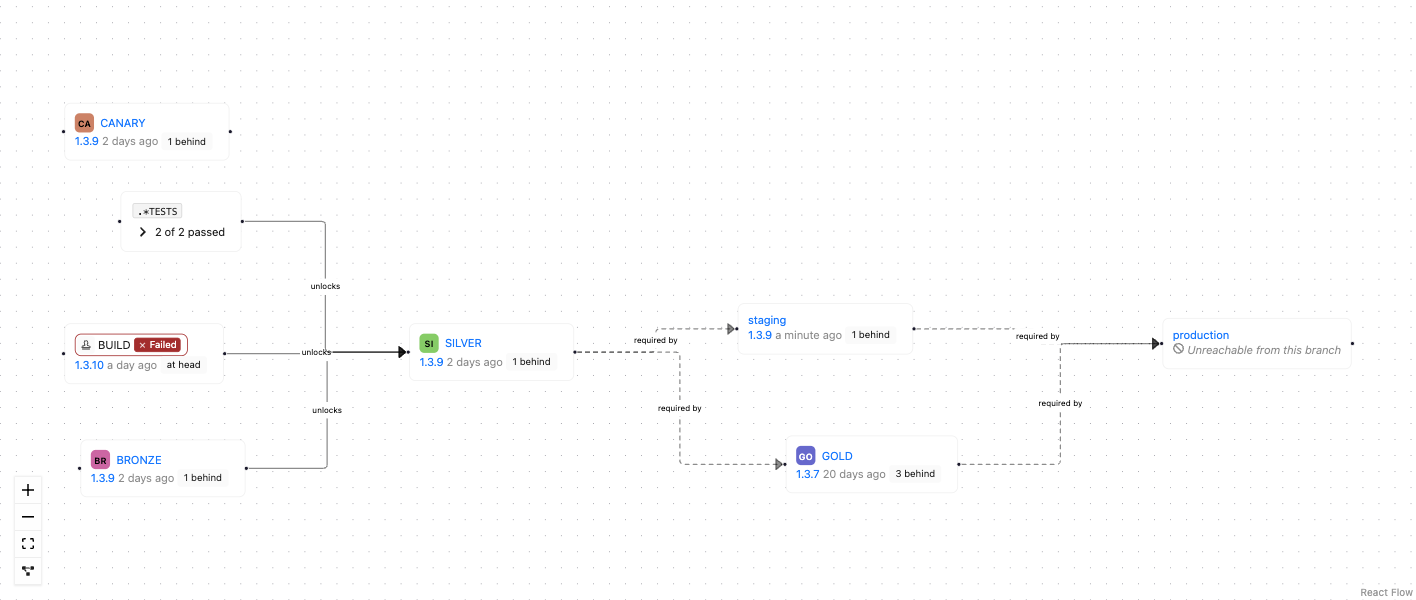1416x600 pixels.
Task: Click the BUILD Failed status badge
Action: (x=158, y=345)
